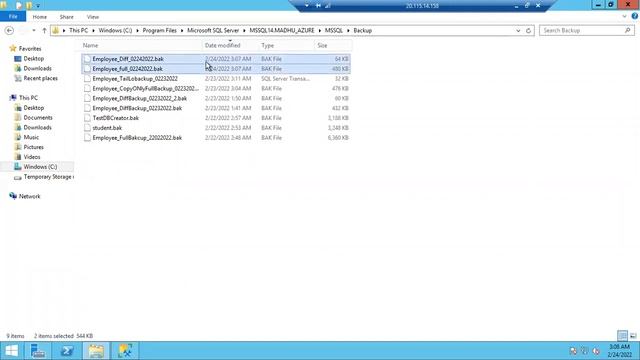
Task: Click the 2/24/2022 3:07 AM date cell
Action: pyautogui.click(x=228, y=59)
